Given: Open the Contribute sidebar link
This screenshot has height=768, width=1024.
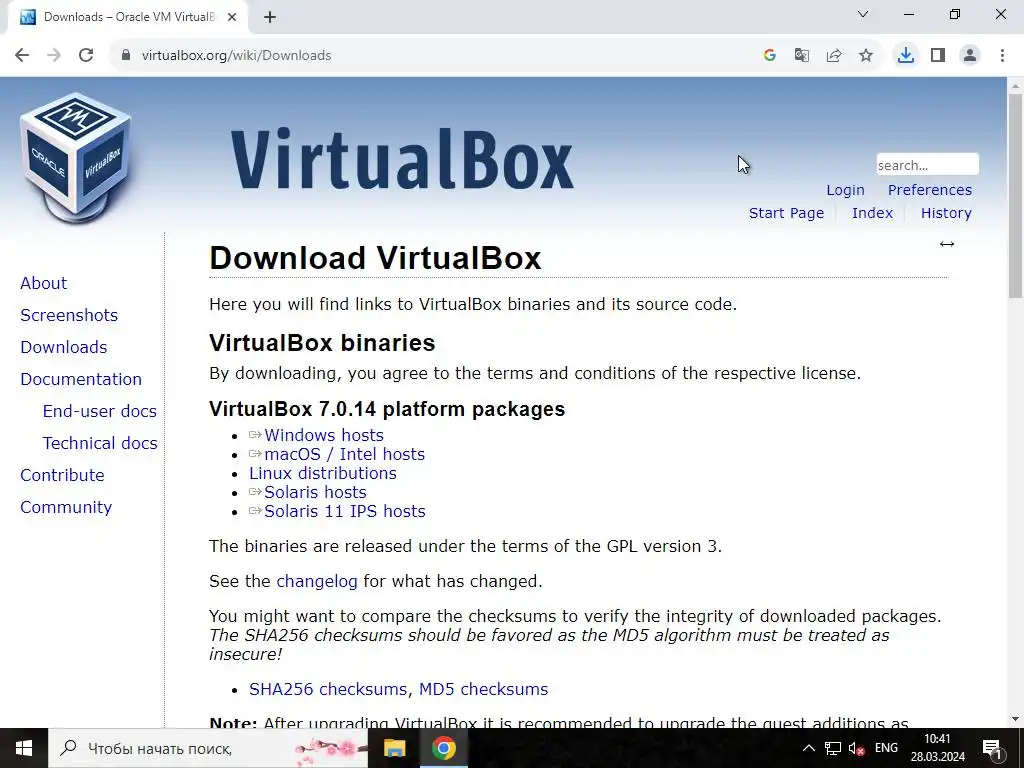Looking at the screenshot, I should pos(62,475).
